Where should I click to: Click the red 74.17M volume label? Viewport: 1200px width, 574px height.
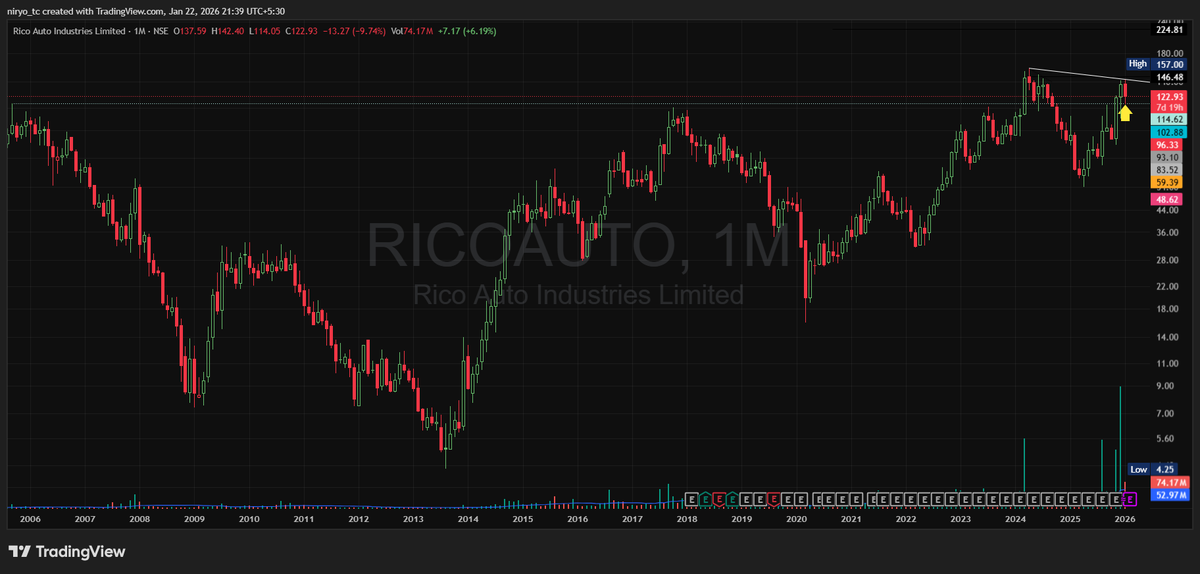(x=1170, y=483)
